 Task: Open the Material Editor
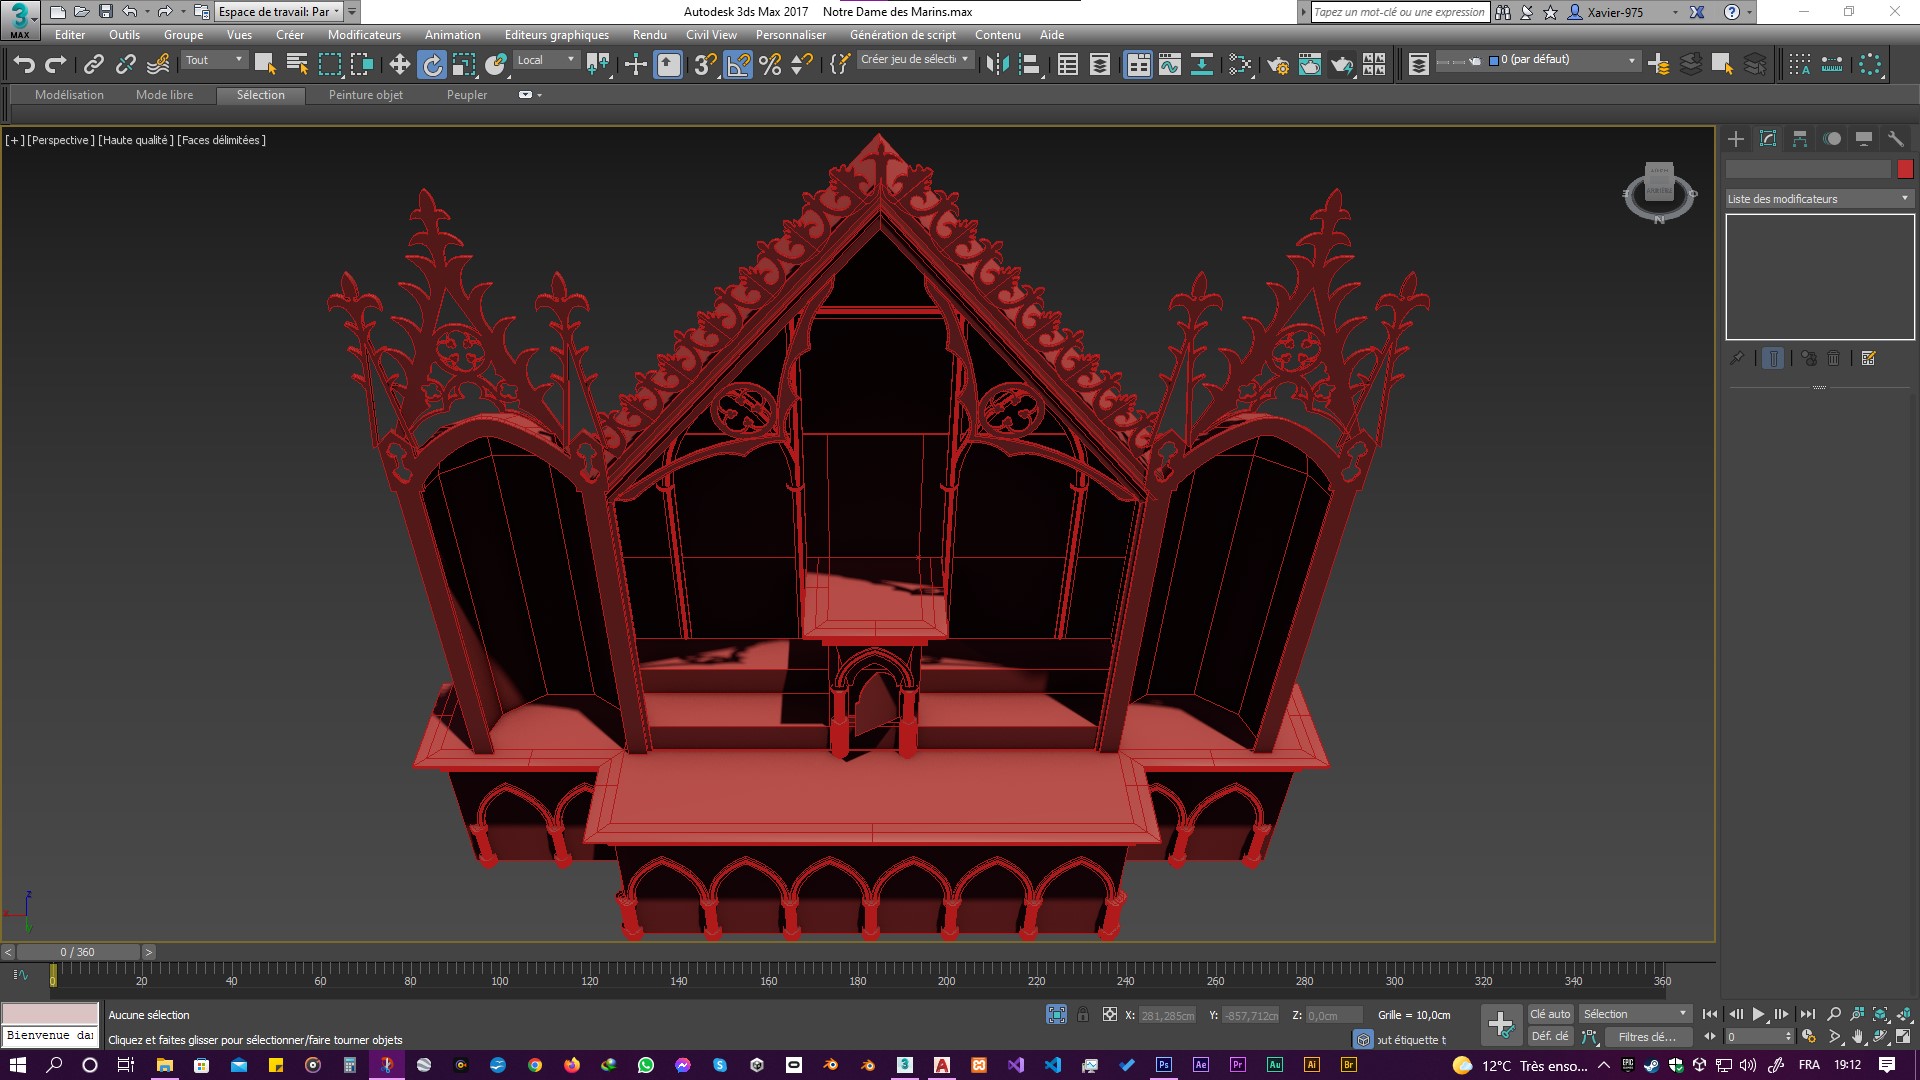1240,65
